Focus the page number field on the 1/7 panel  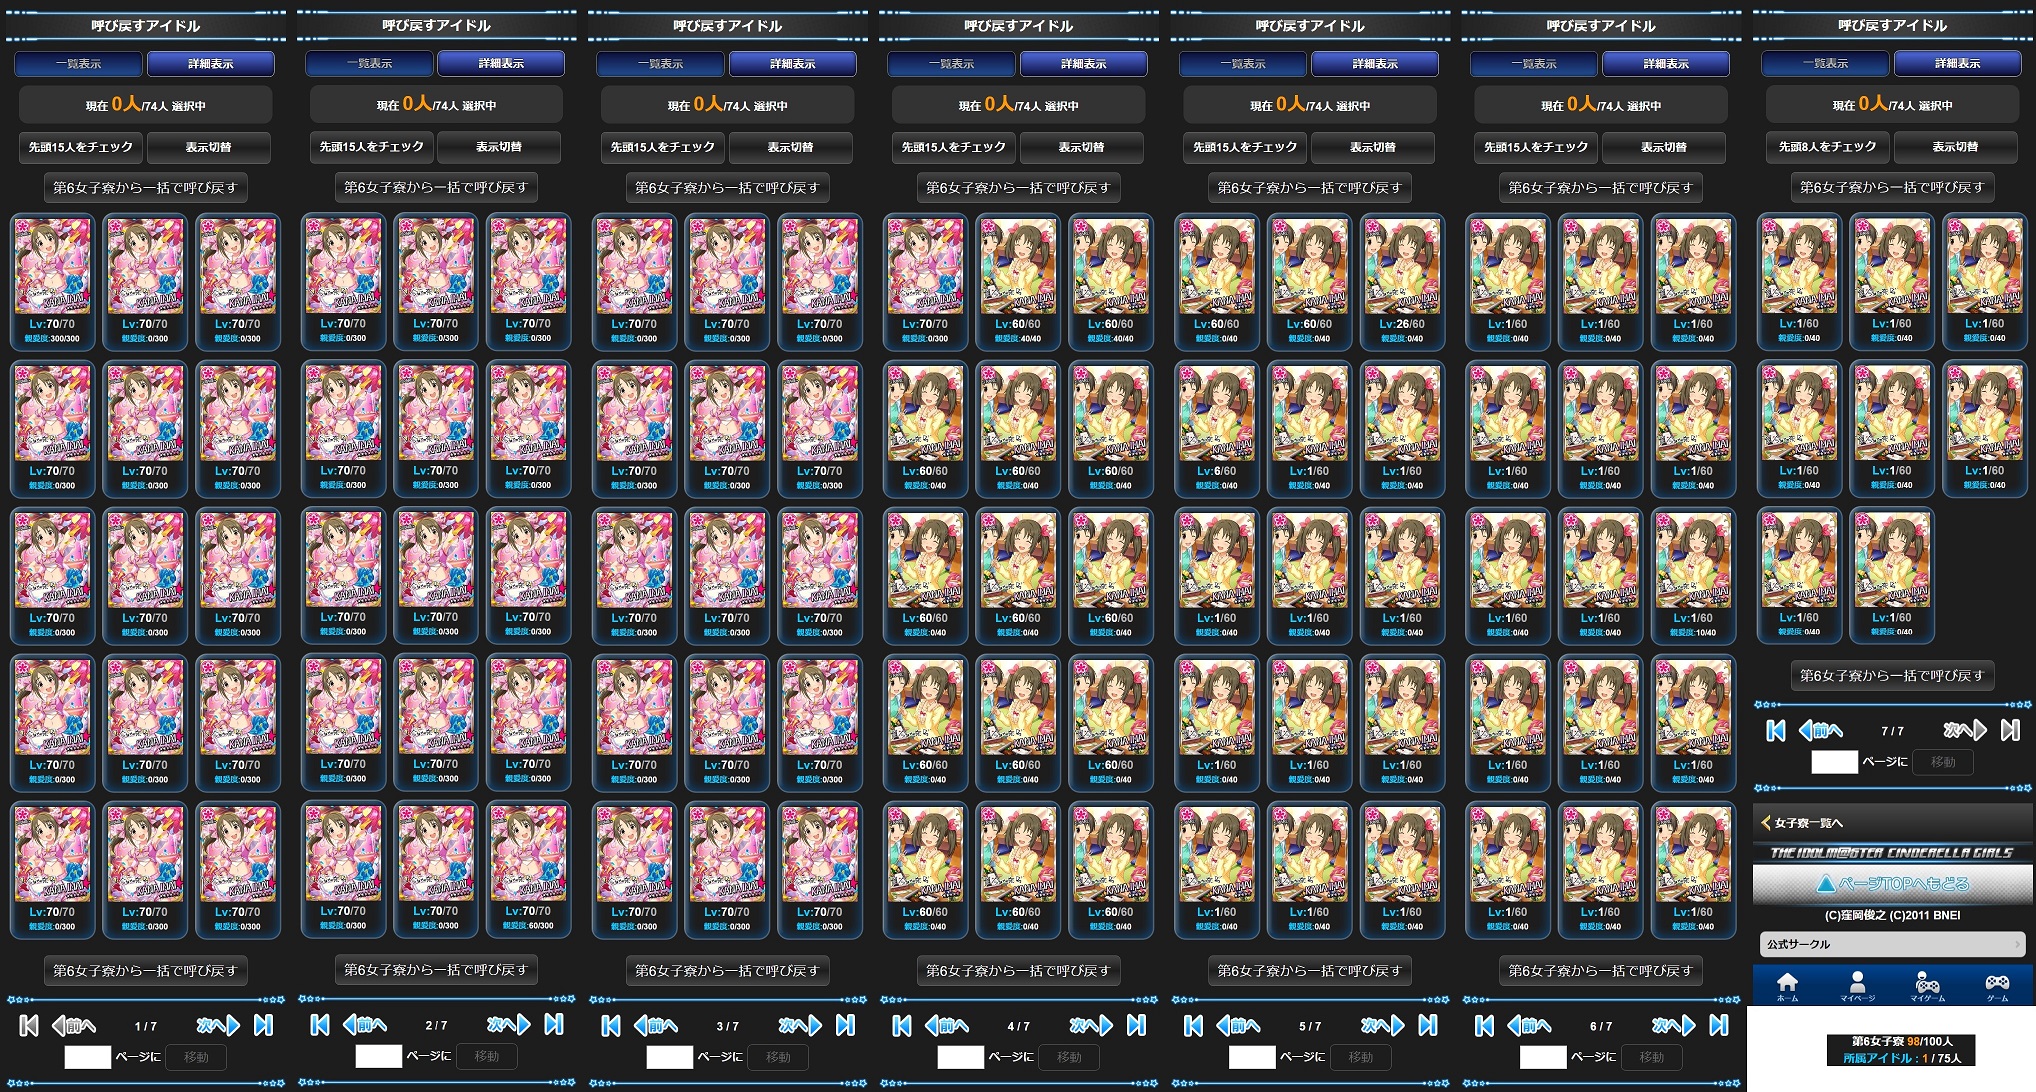[88, 1057]
